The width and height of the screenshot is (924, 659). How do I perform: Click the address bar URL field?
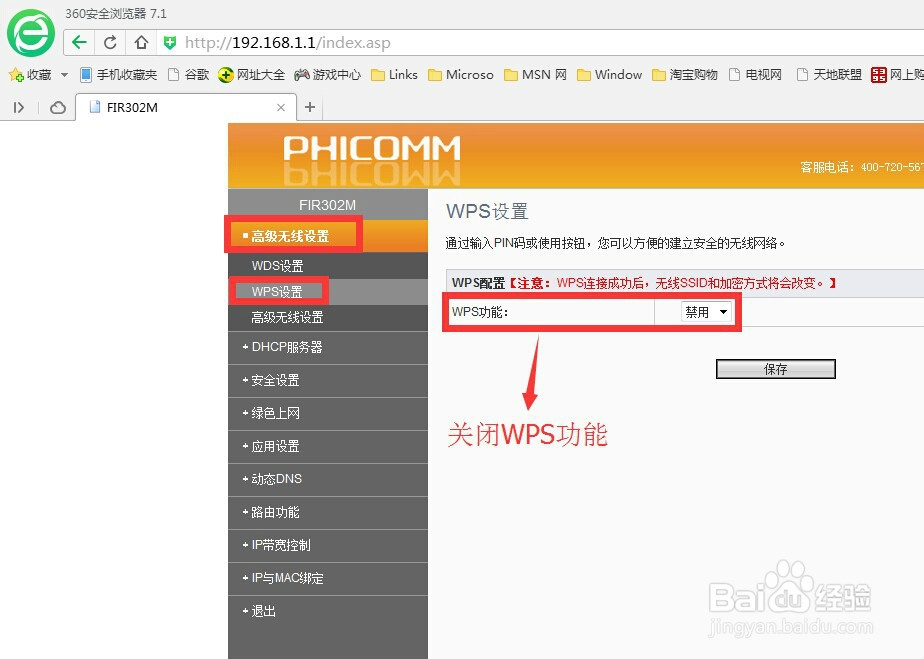300,42
